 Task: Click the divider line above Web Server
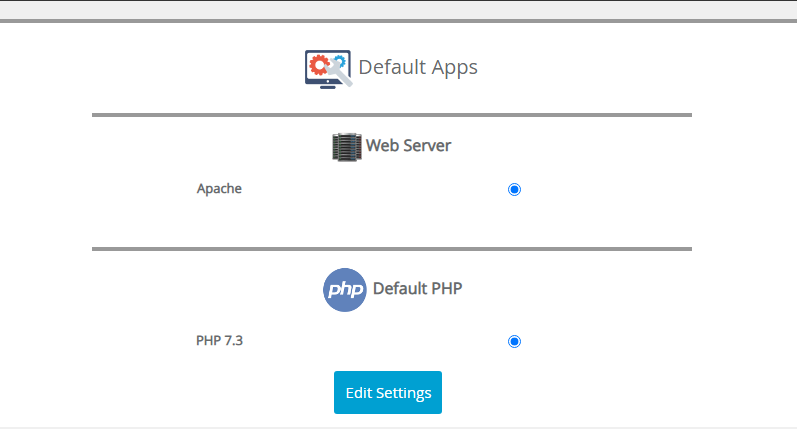392,115
